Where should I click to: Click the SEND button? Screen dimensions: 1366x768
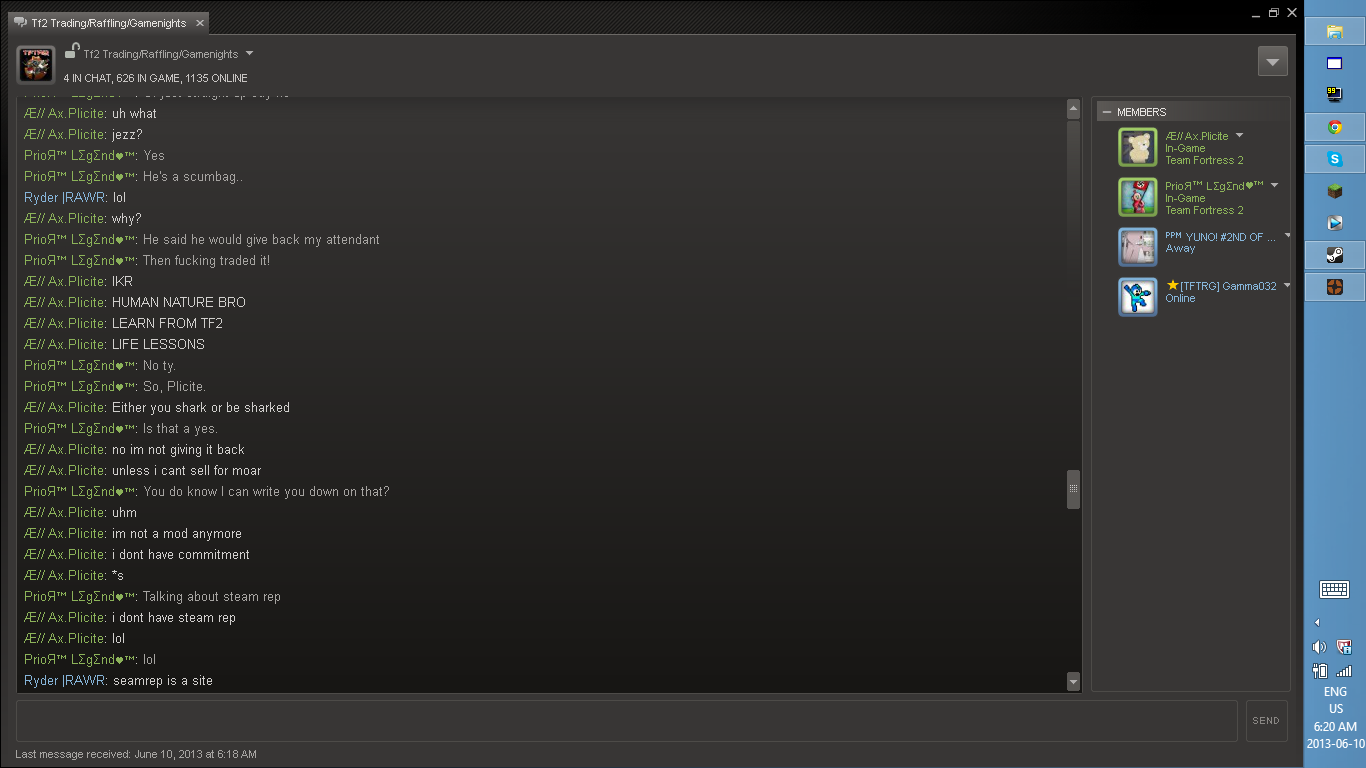click(x=1266, y=721)
